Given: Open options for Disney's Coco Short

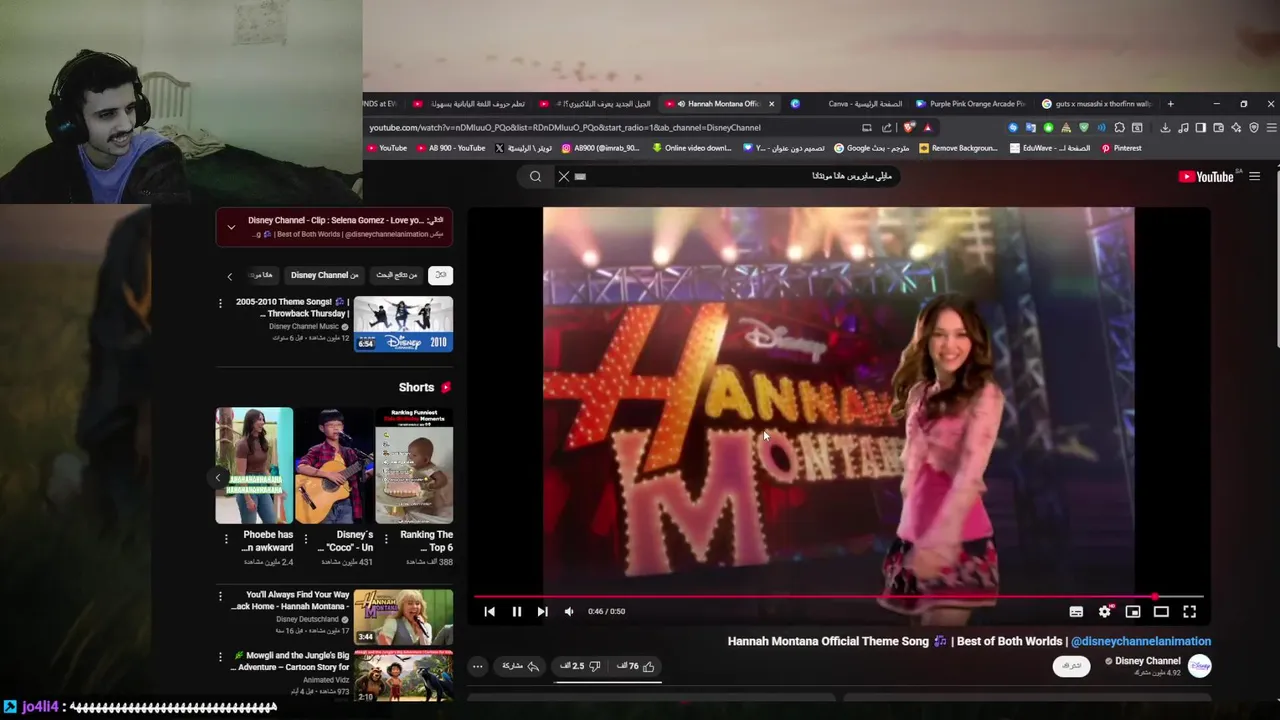Looking at the screenshot, I should tap(308, 540).
